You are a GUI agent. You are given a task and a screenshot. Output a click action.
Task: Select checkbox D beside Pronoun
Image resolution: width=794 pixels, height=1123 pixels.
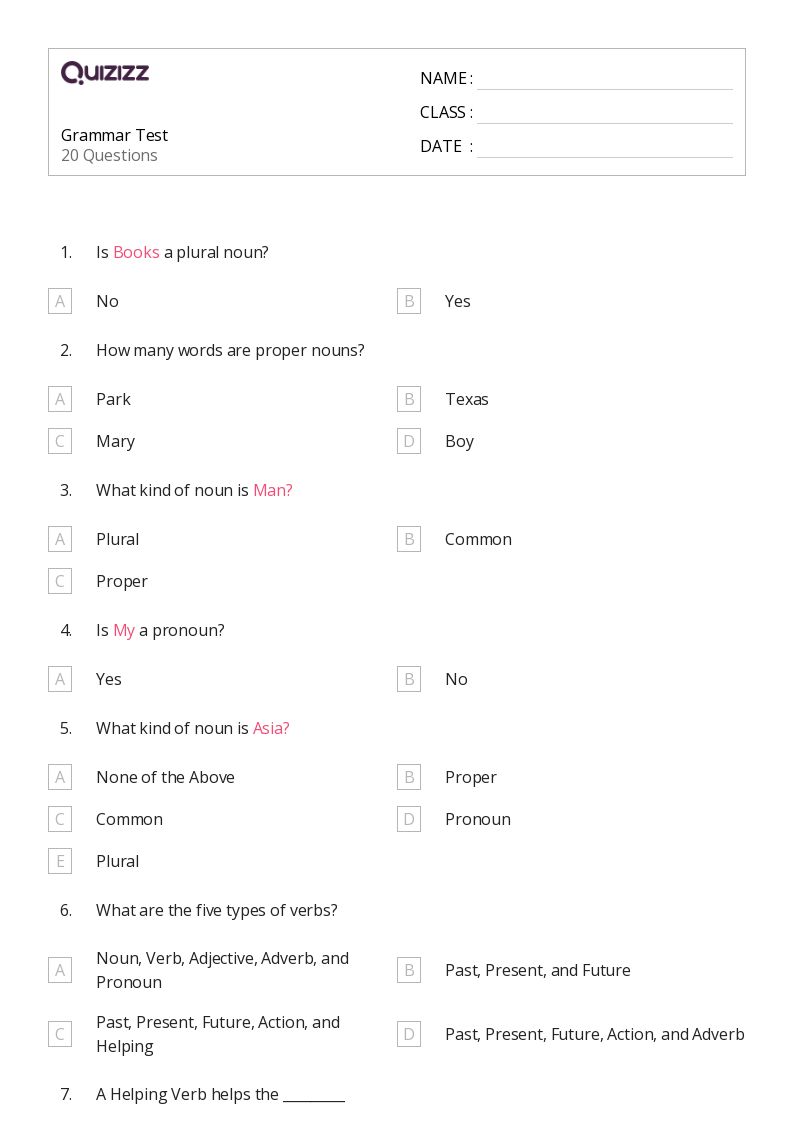pos(409,819)
